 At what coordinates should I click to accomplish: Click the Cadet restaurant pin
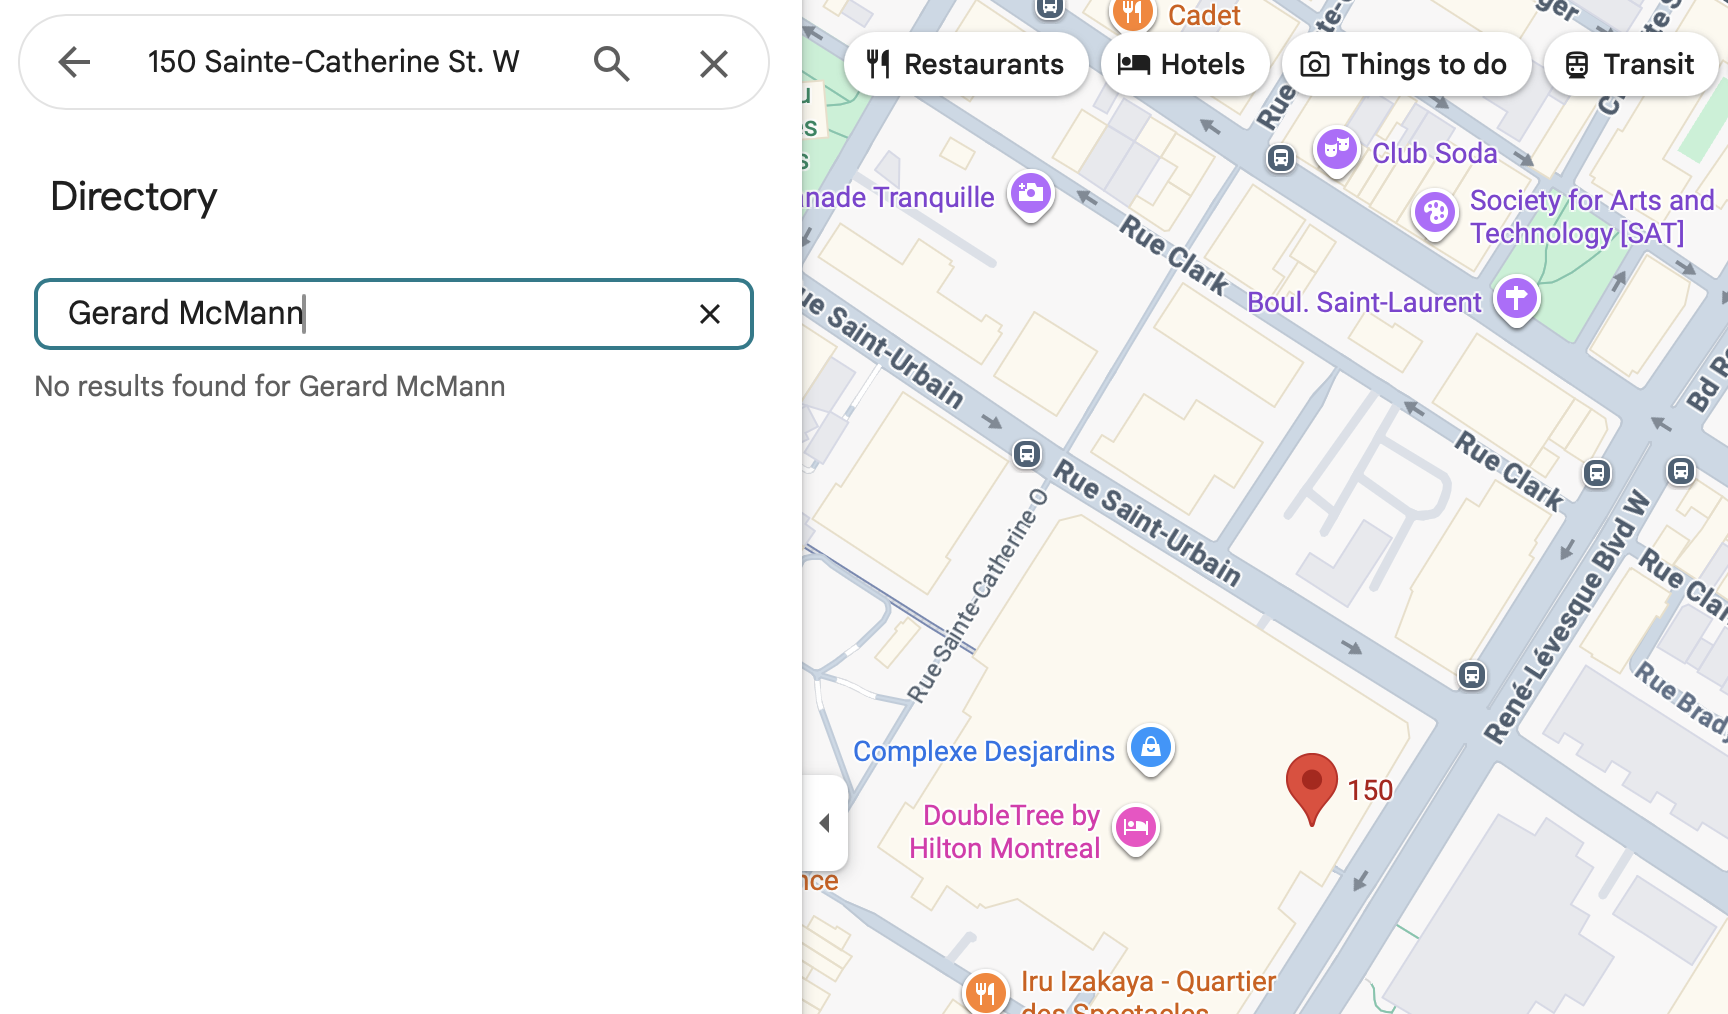[x=1132, y=14]
